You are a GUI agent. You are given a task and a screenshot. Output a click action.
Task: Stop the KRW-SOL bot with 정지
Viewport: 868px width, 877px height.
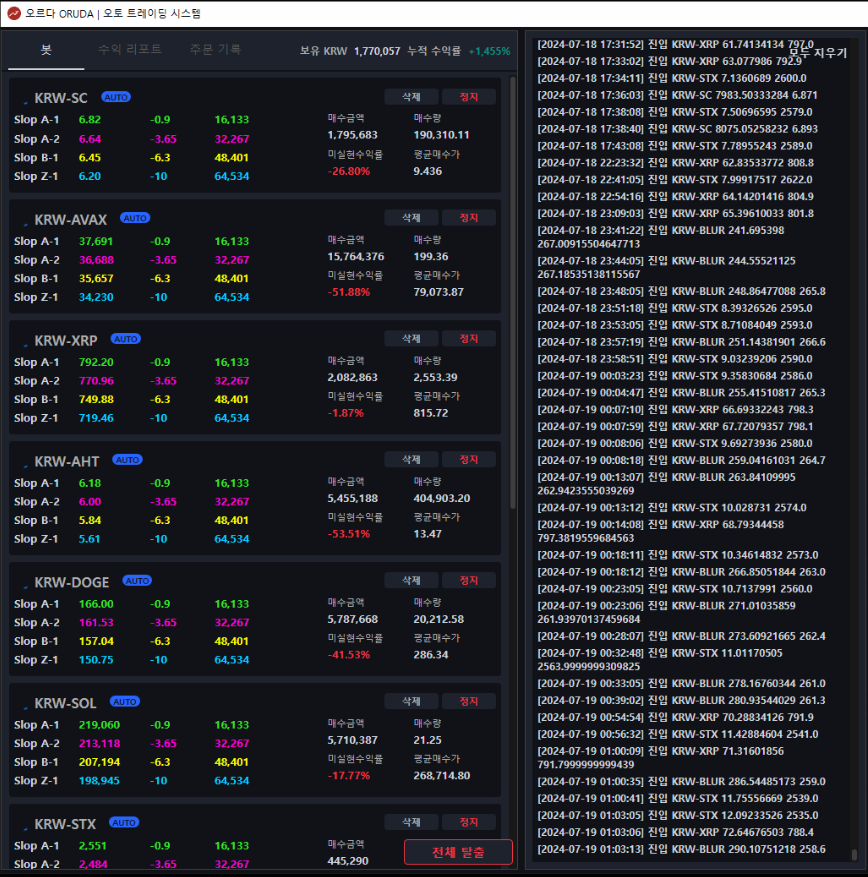pyautogui.click(x=469, y=701)
